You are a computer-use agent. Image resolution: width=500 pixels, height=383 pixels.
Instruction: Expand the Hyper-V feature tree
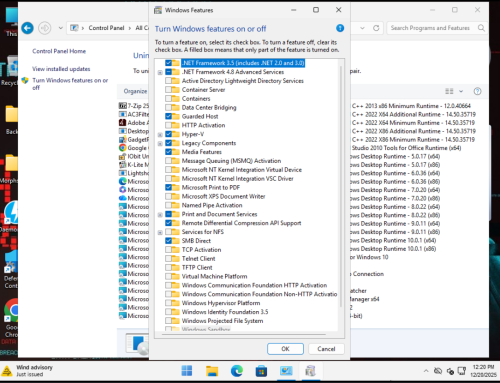(x=160, y=135)
